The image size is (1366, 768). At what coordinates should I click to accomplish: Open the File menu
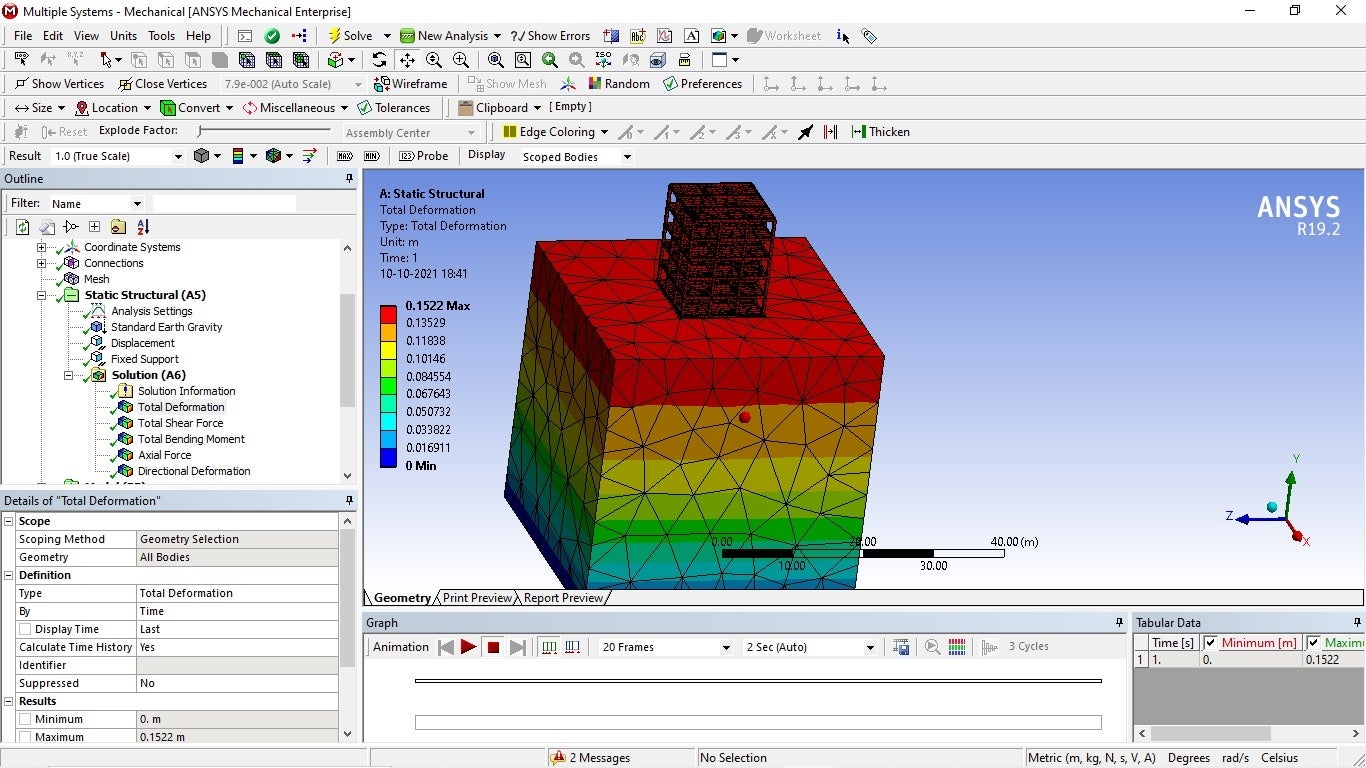[x=23, y=36]
